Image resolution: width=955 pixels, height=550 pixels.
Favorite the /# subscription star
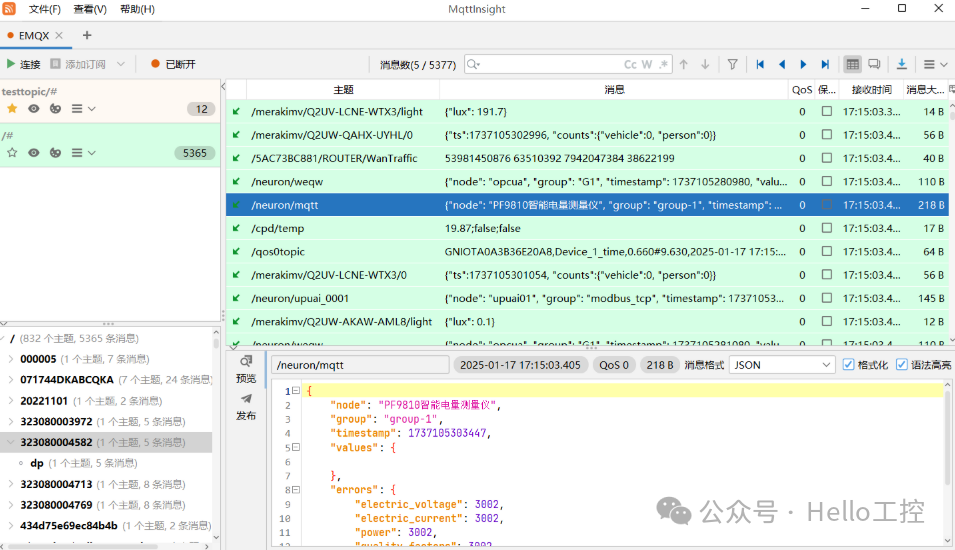pyautogui.click(x=12, y=153)
